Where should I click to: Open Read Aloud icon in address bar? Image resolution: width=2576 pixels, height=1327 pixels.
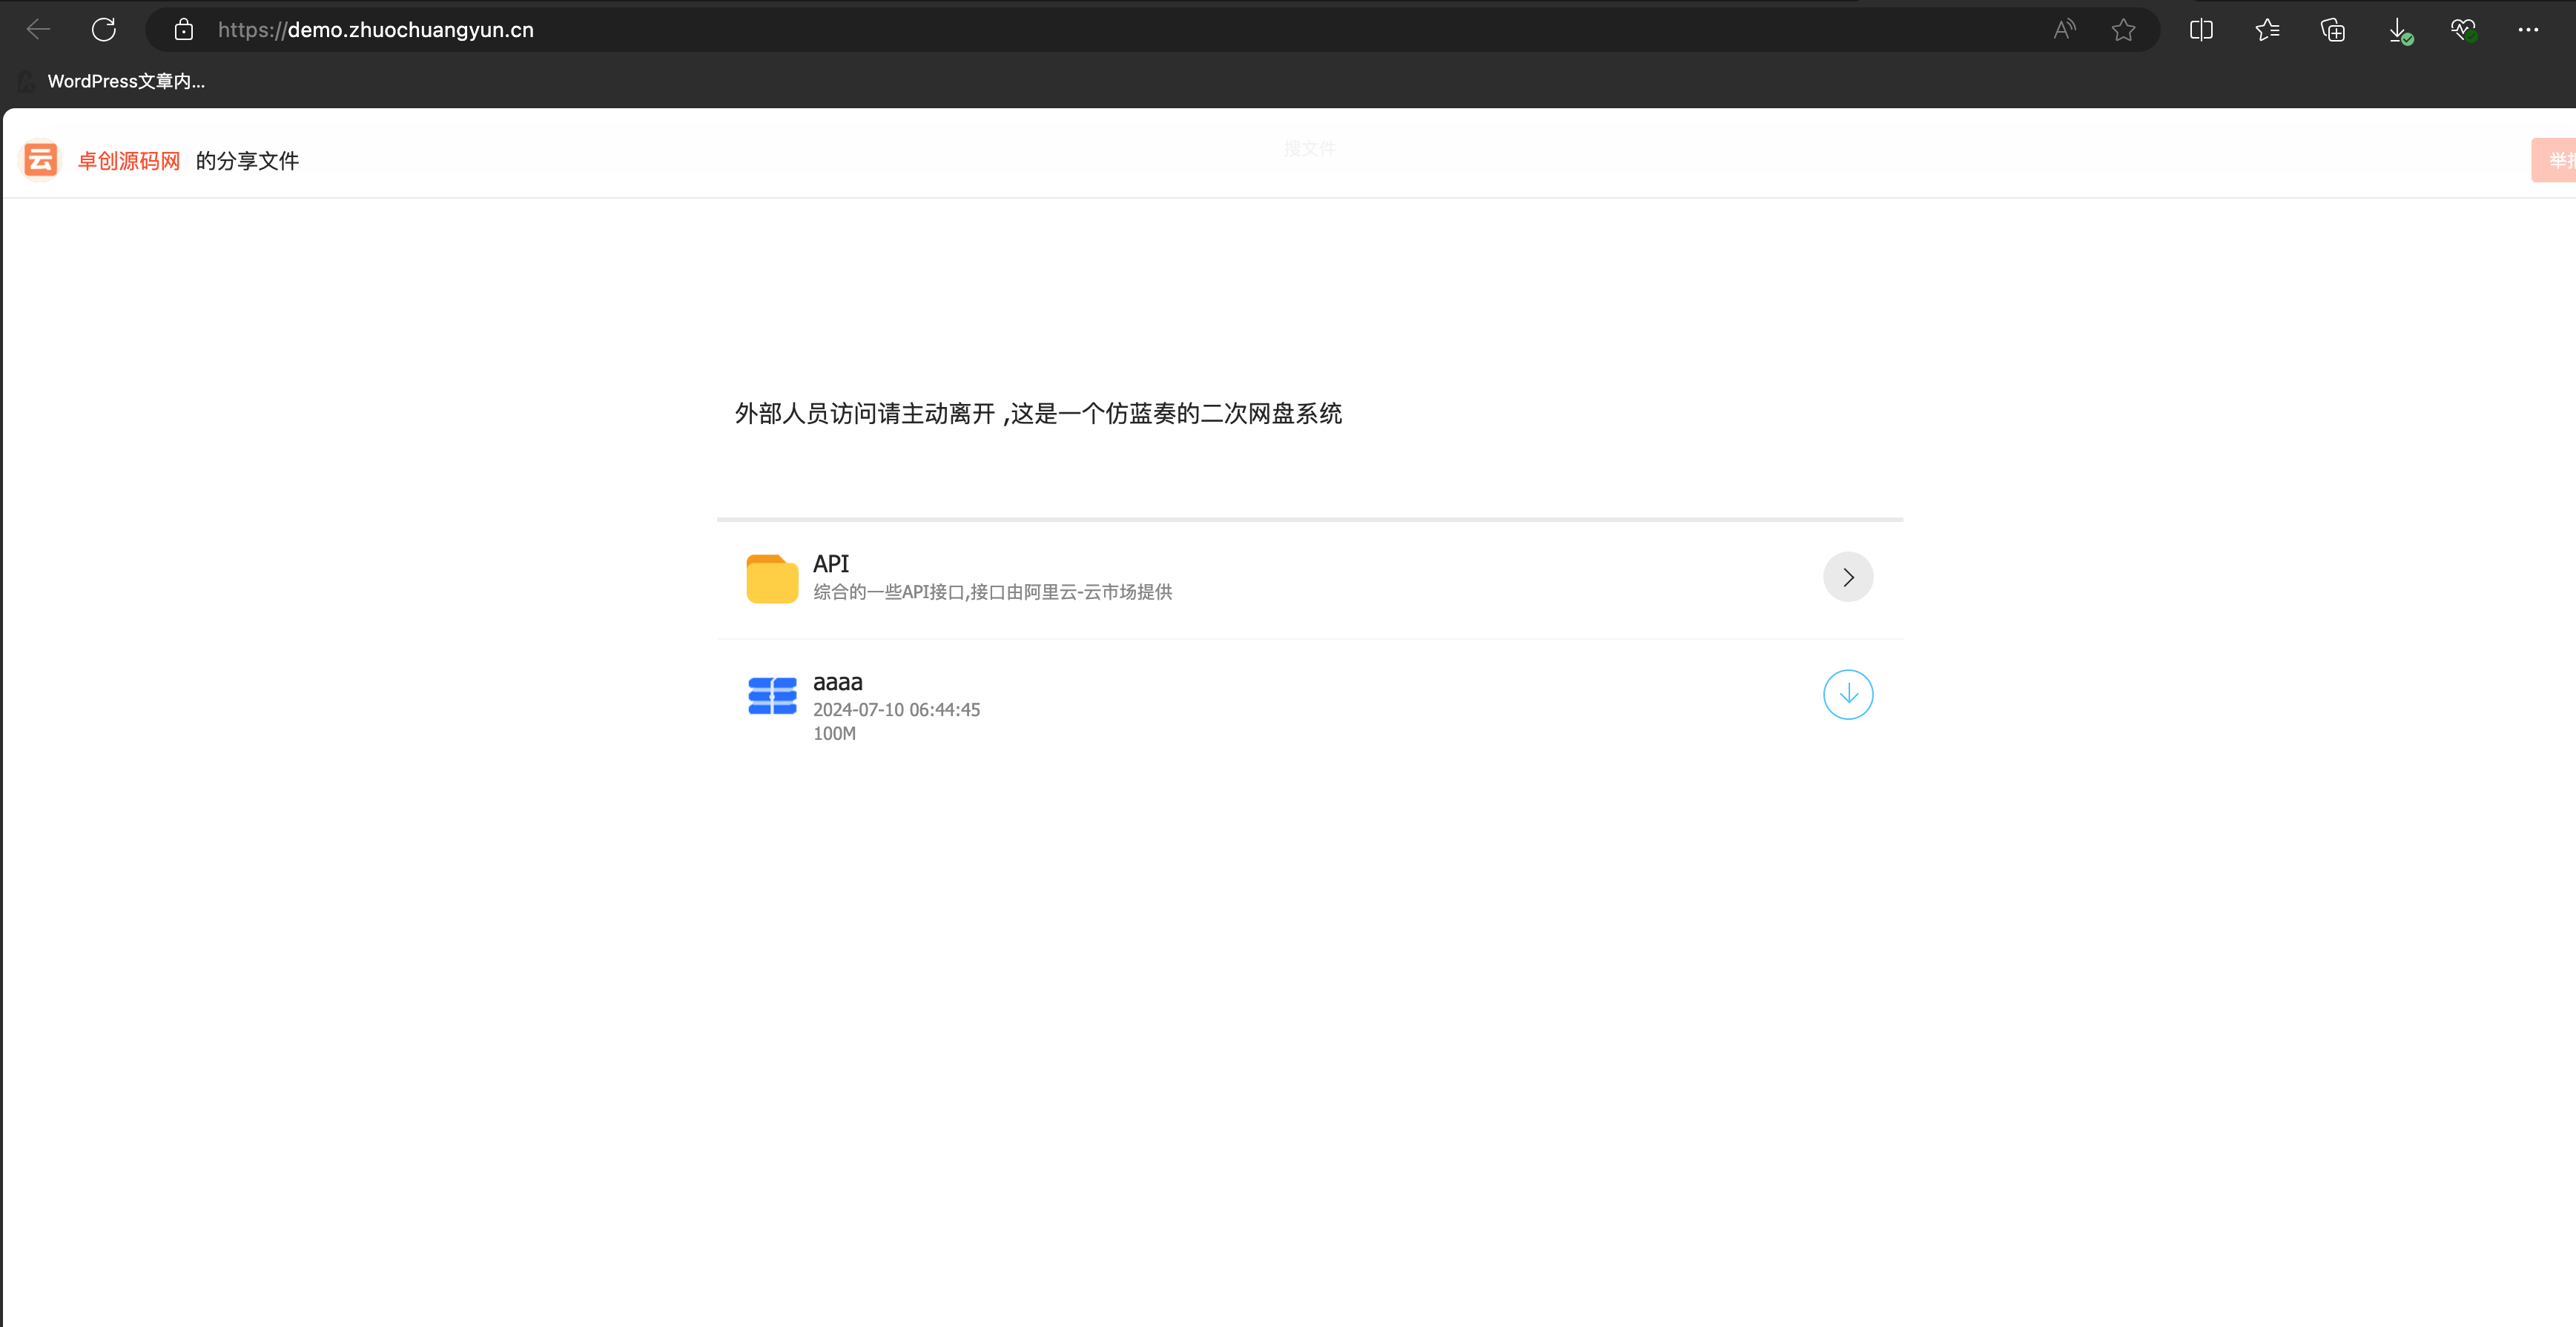pyautogui.click(x=2064, y=30)
